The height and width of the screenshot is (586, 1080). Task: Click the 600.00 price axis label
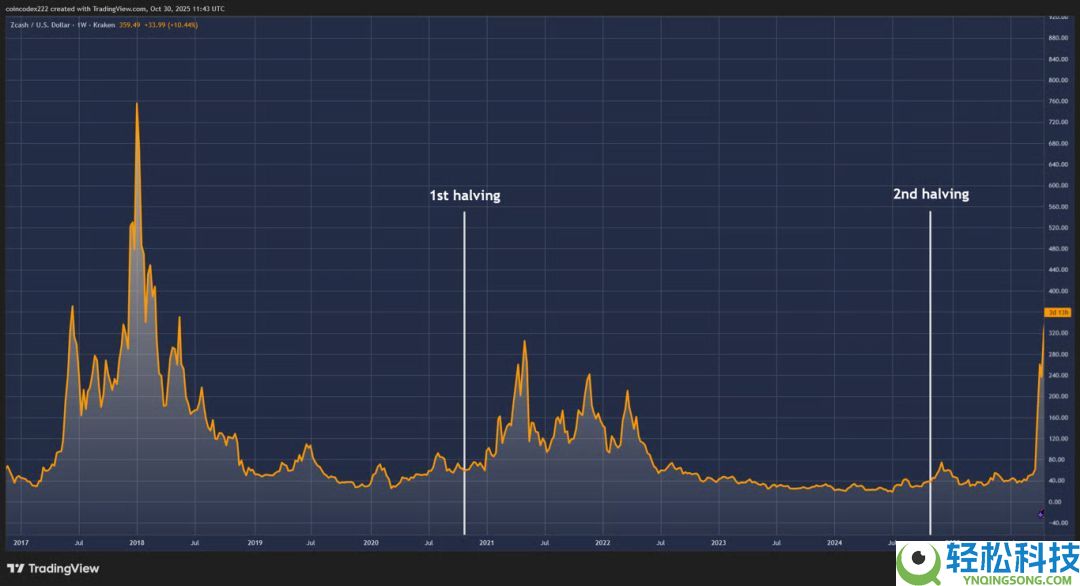tap(1057, 185)
